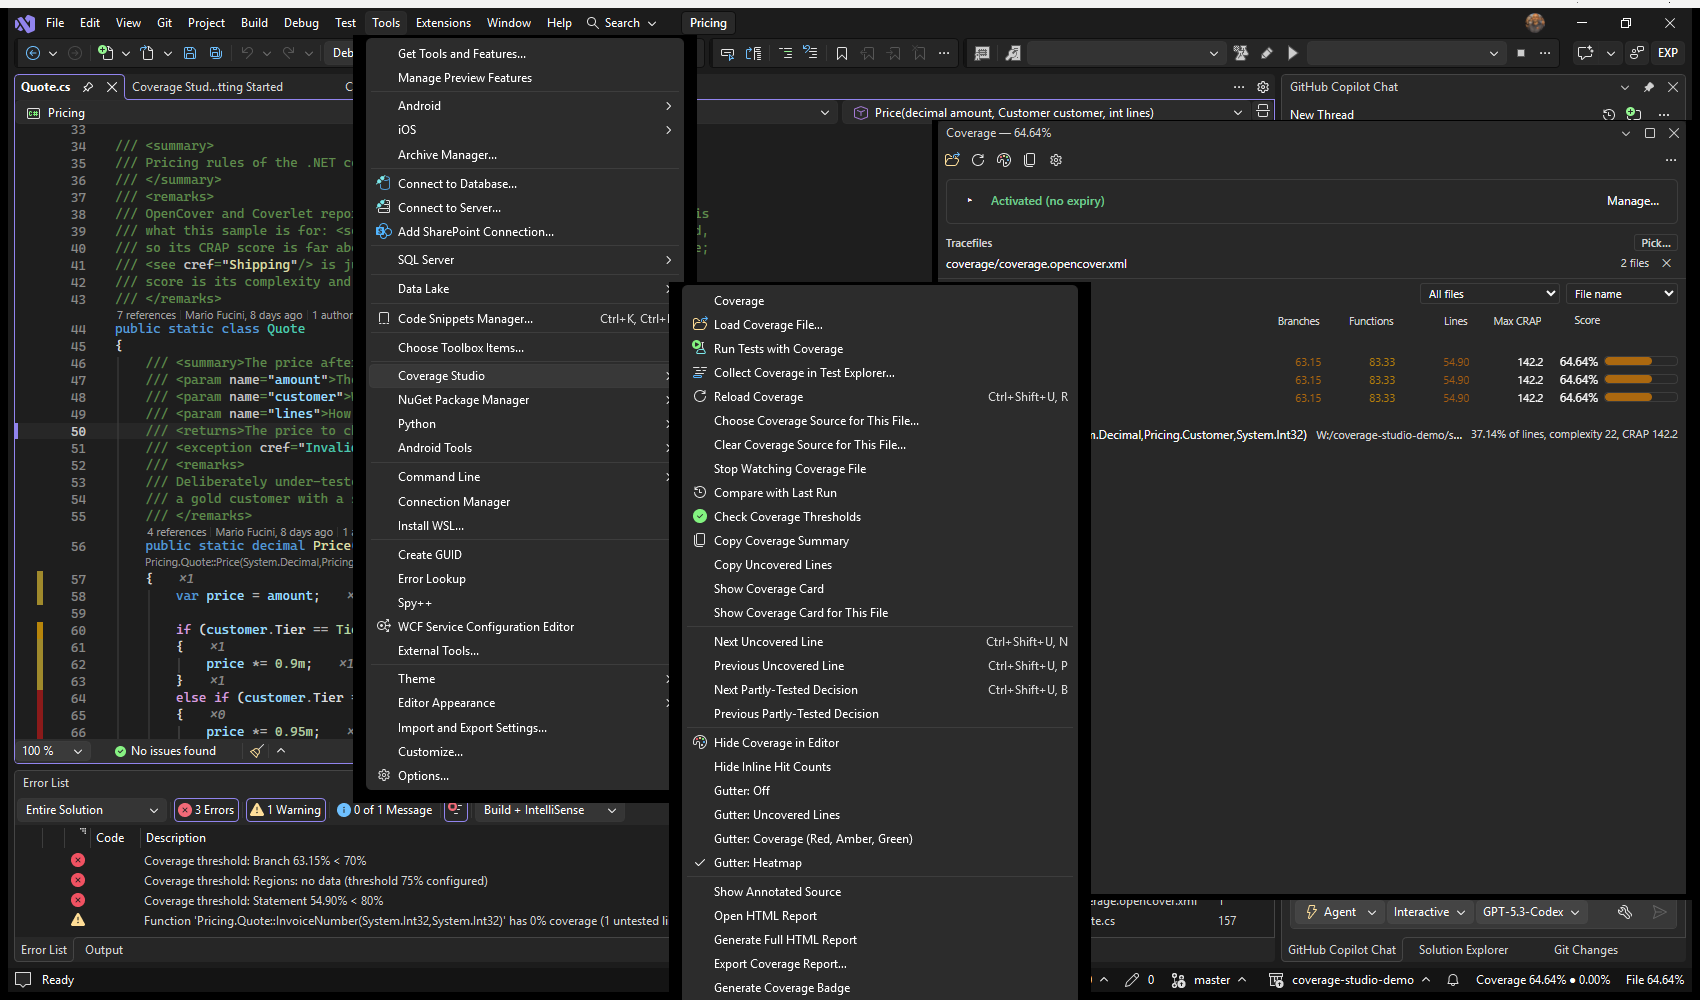Switch to the Output tab

click(104, 950)
